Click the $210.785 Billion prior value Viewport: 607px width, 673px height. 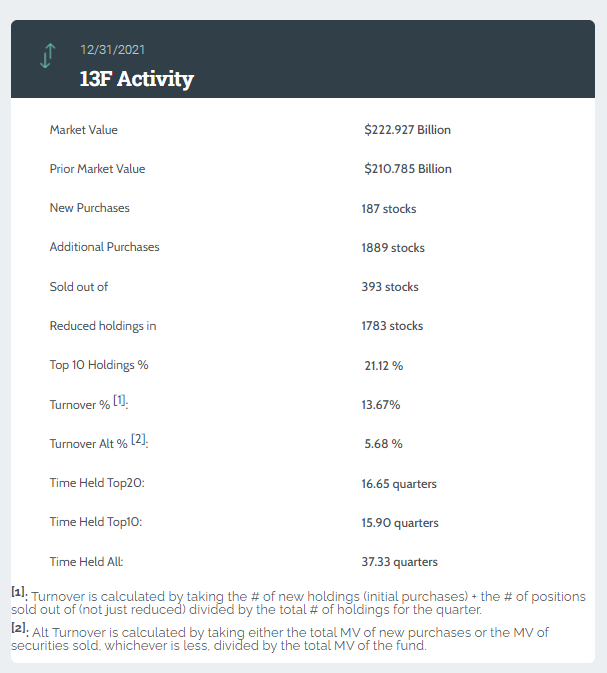(x=408, y=169)
